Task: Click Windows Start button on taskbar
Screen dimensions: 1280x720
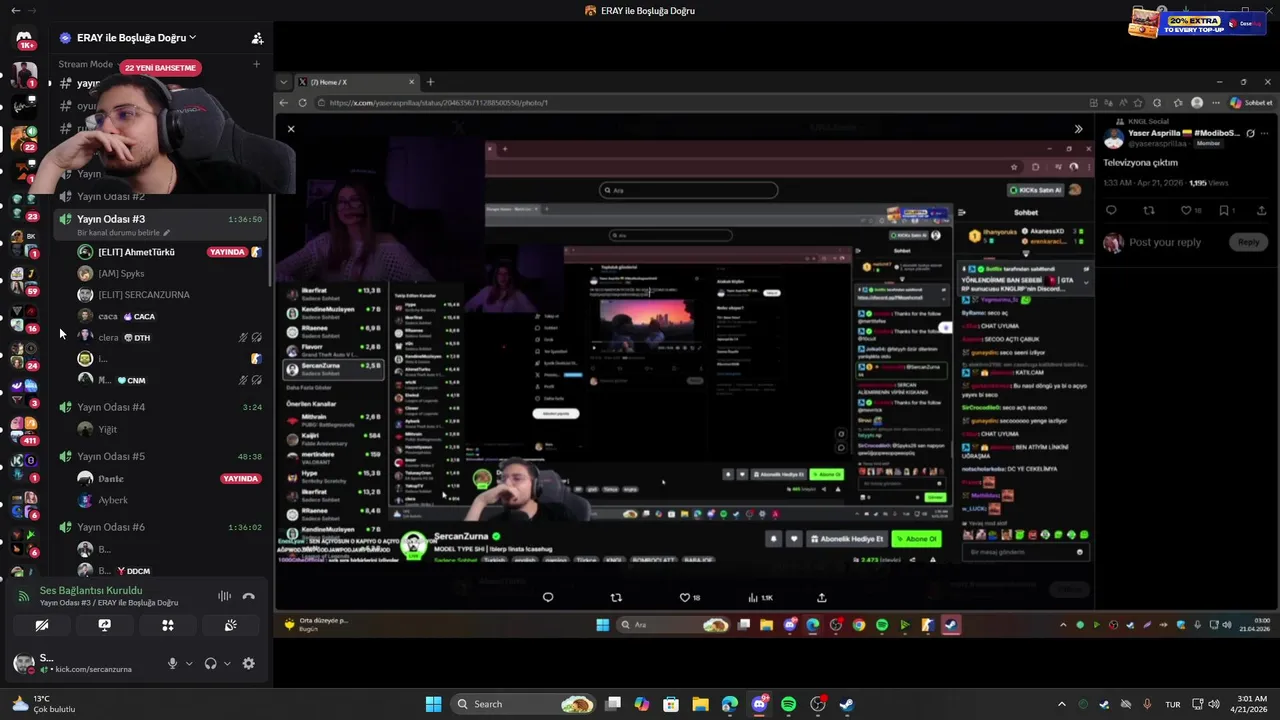Action: tap(433, 704)
